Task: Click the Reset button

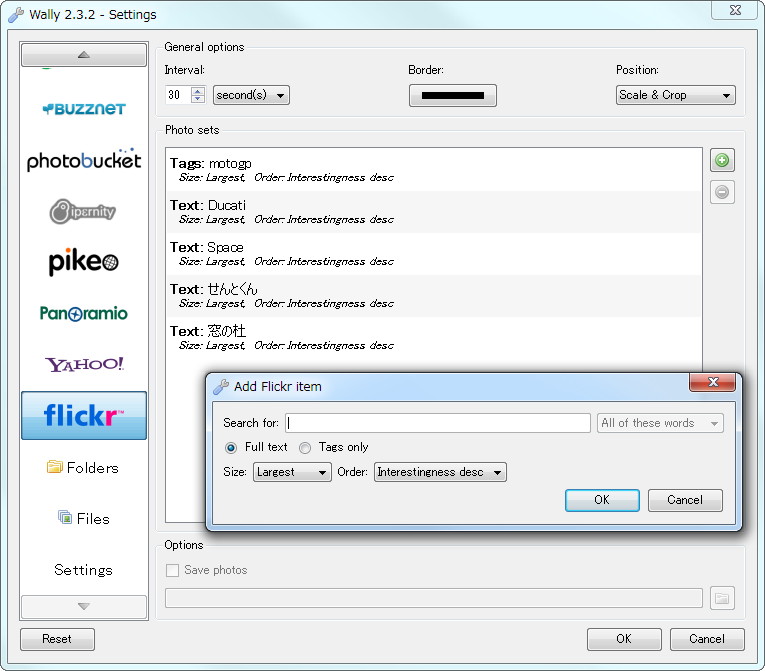Action: coord(57,639)
